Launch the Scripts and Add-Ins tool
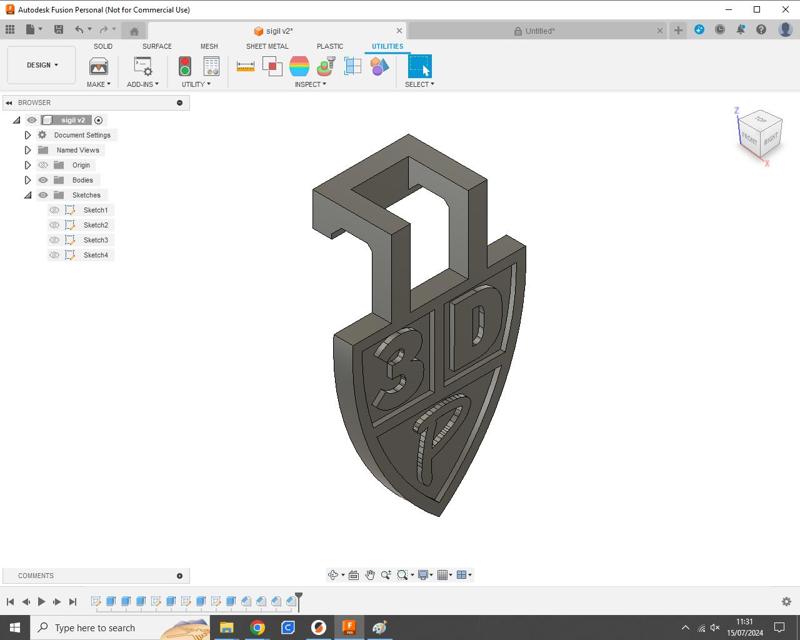Screen dimensions: 800x640 coord(143,67)
